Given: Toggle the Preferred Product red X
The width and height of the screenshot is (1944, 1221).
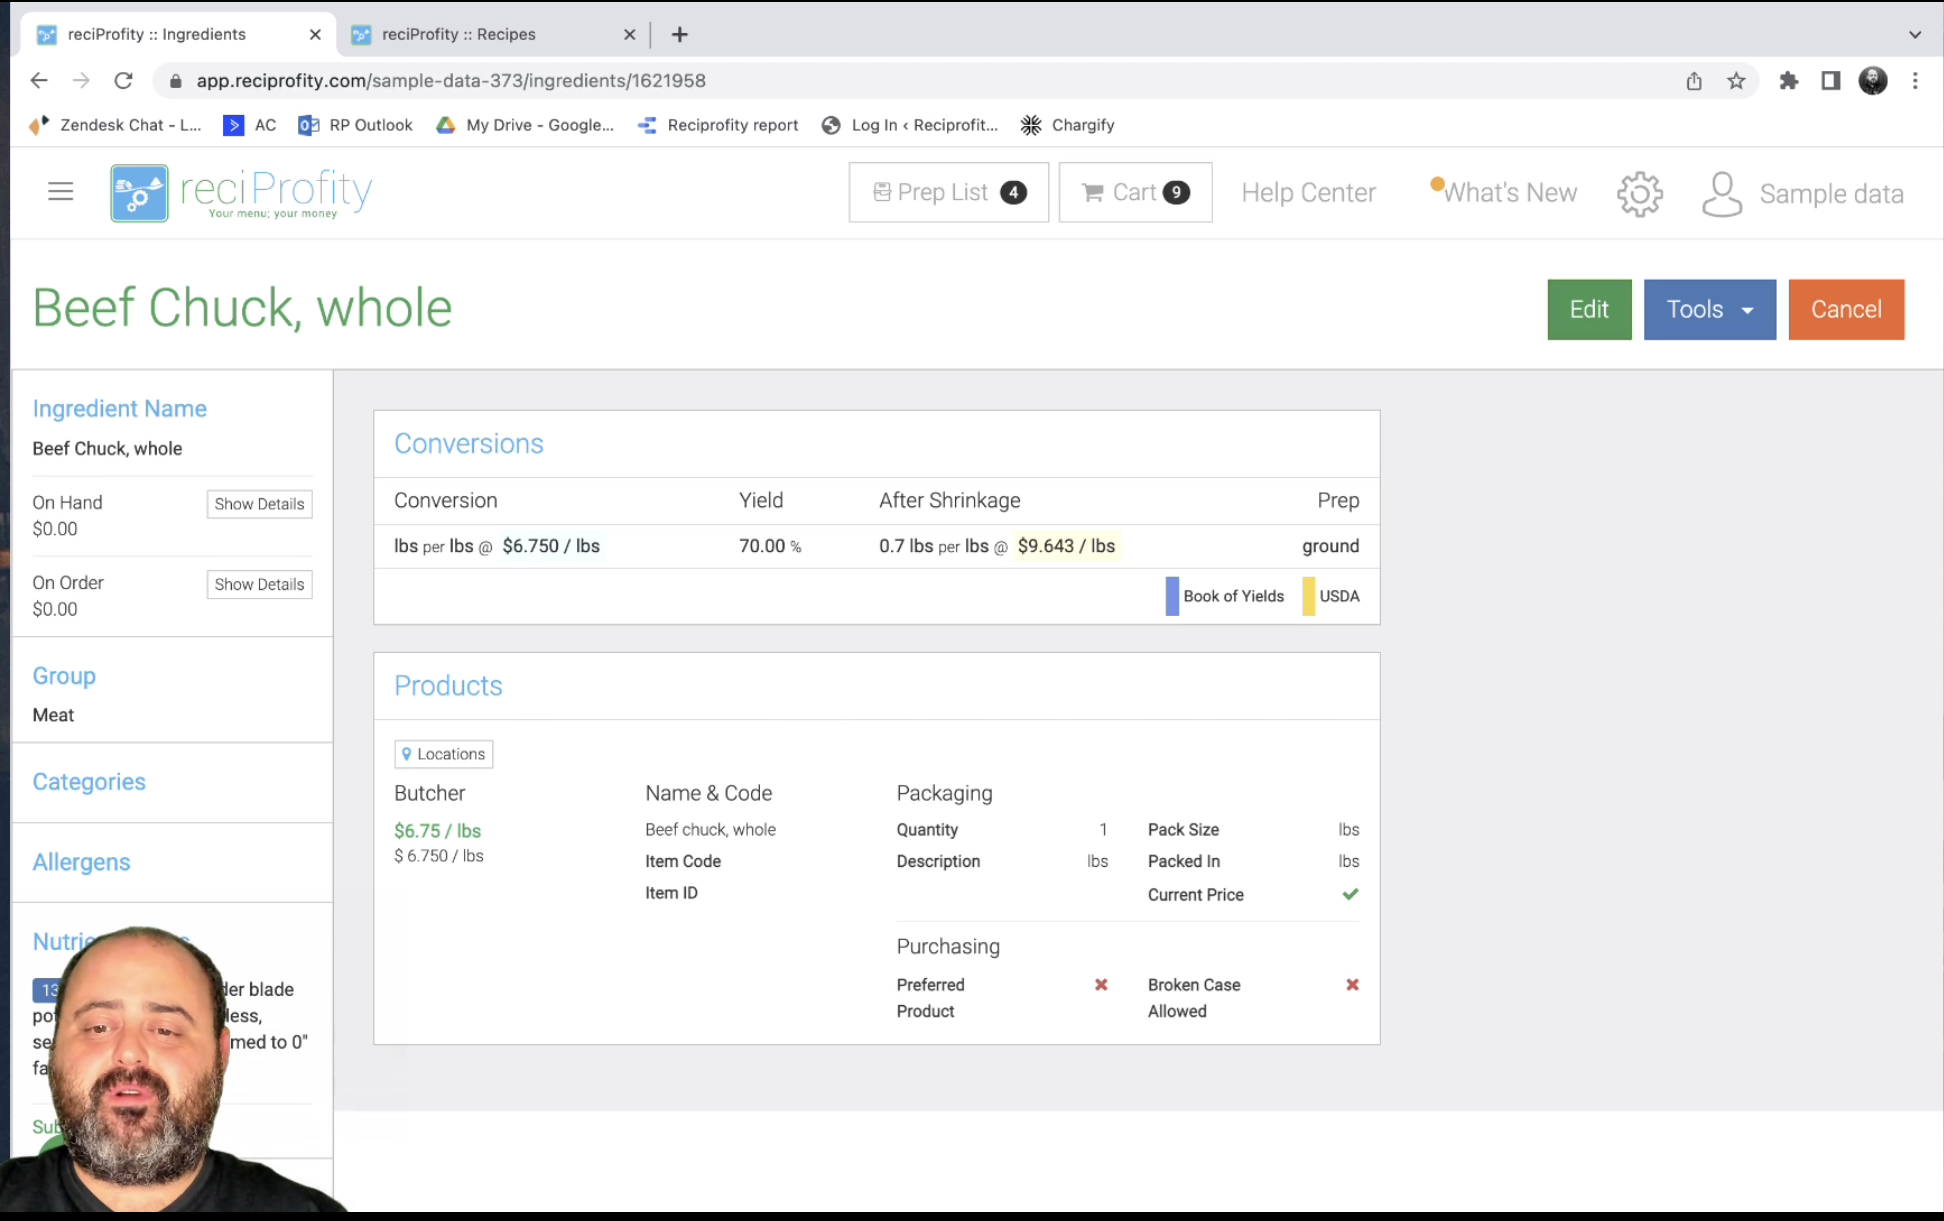Looking at the screenshot, I should 1101,985.
